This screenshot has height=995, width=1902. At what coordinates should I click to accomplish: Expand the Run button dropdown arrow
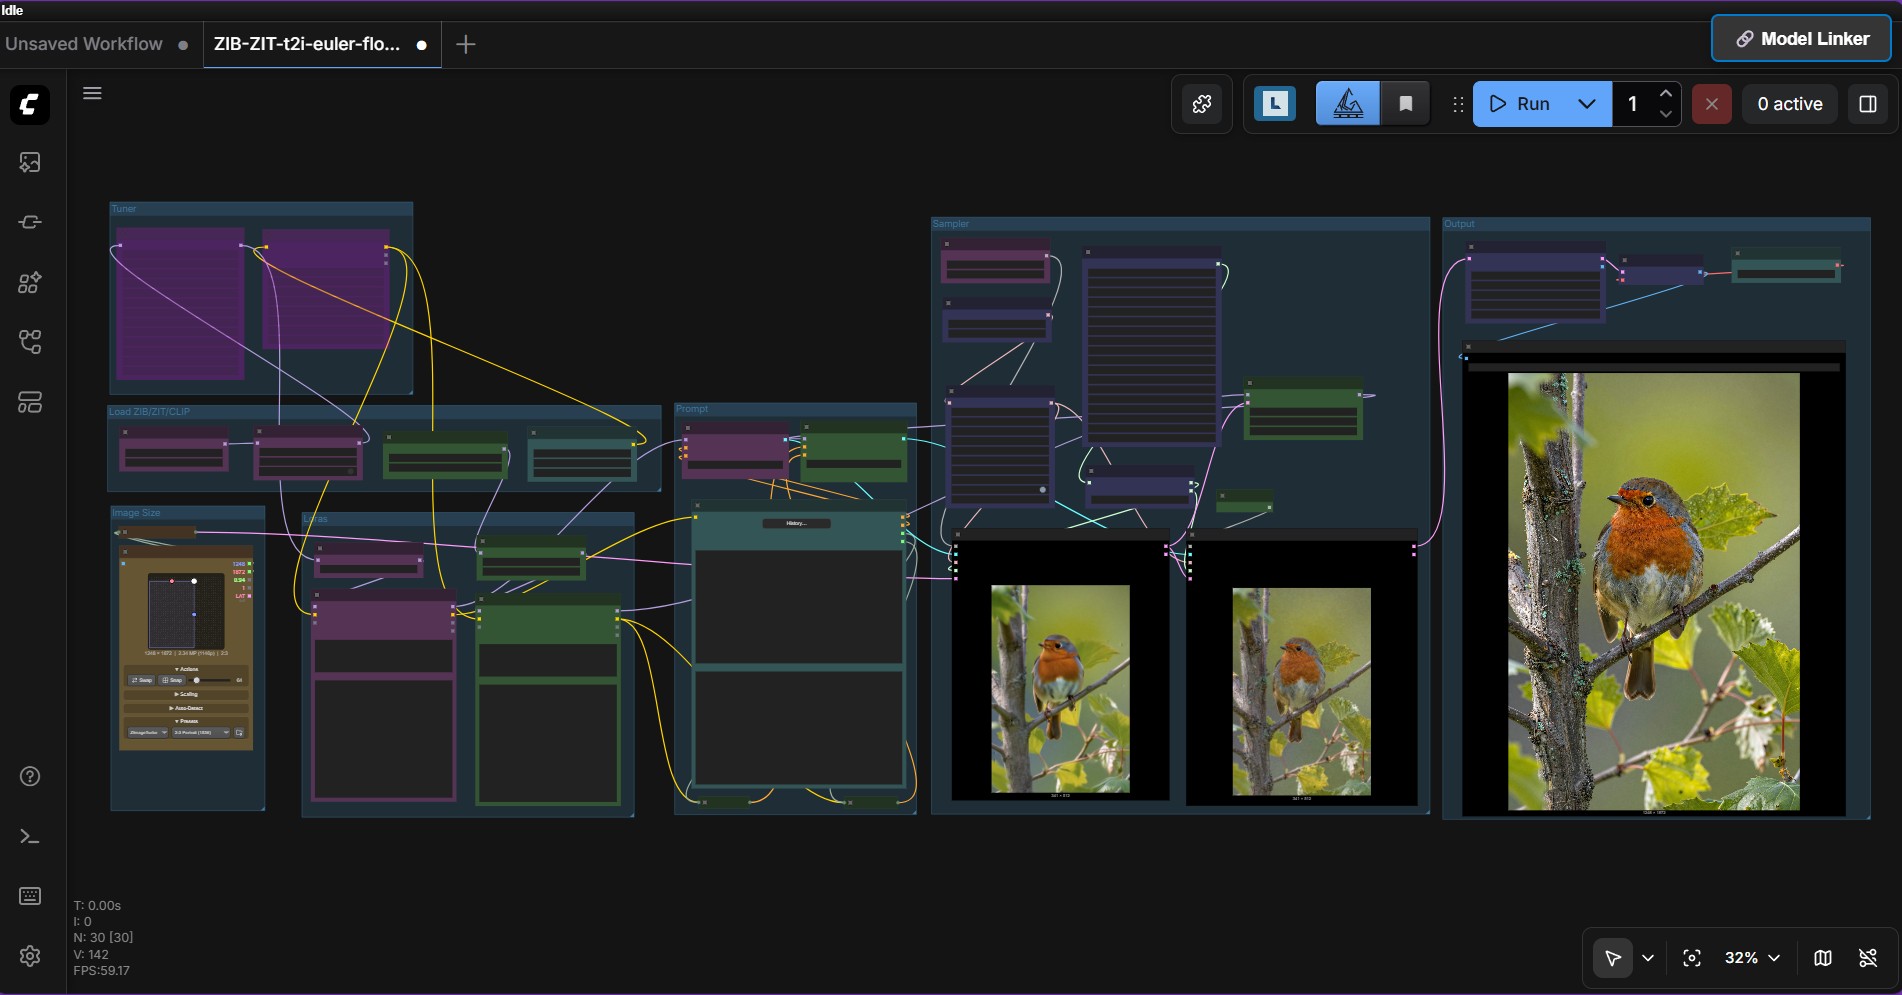click(x=1587, y=104)
